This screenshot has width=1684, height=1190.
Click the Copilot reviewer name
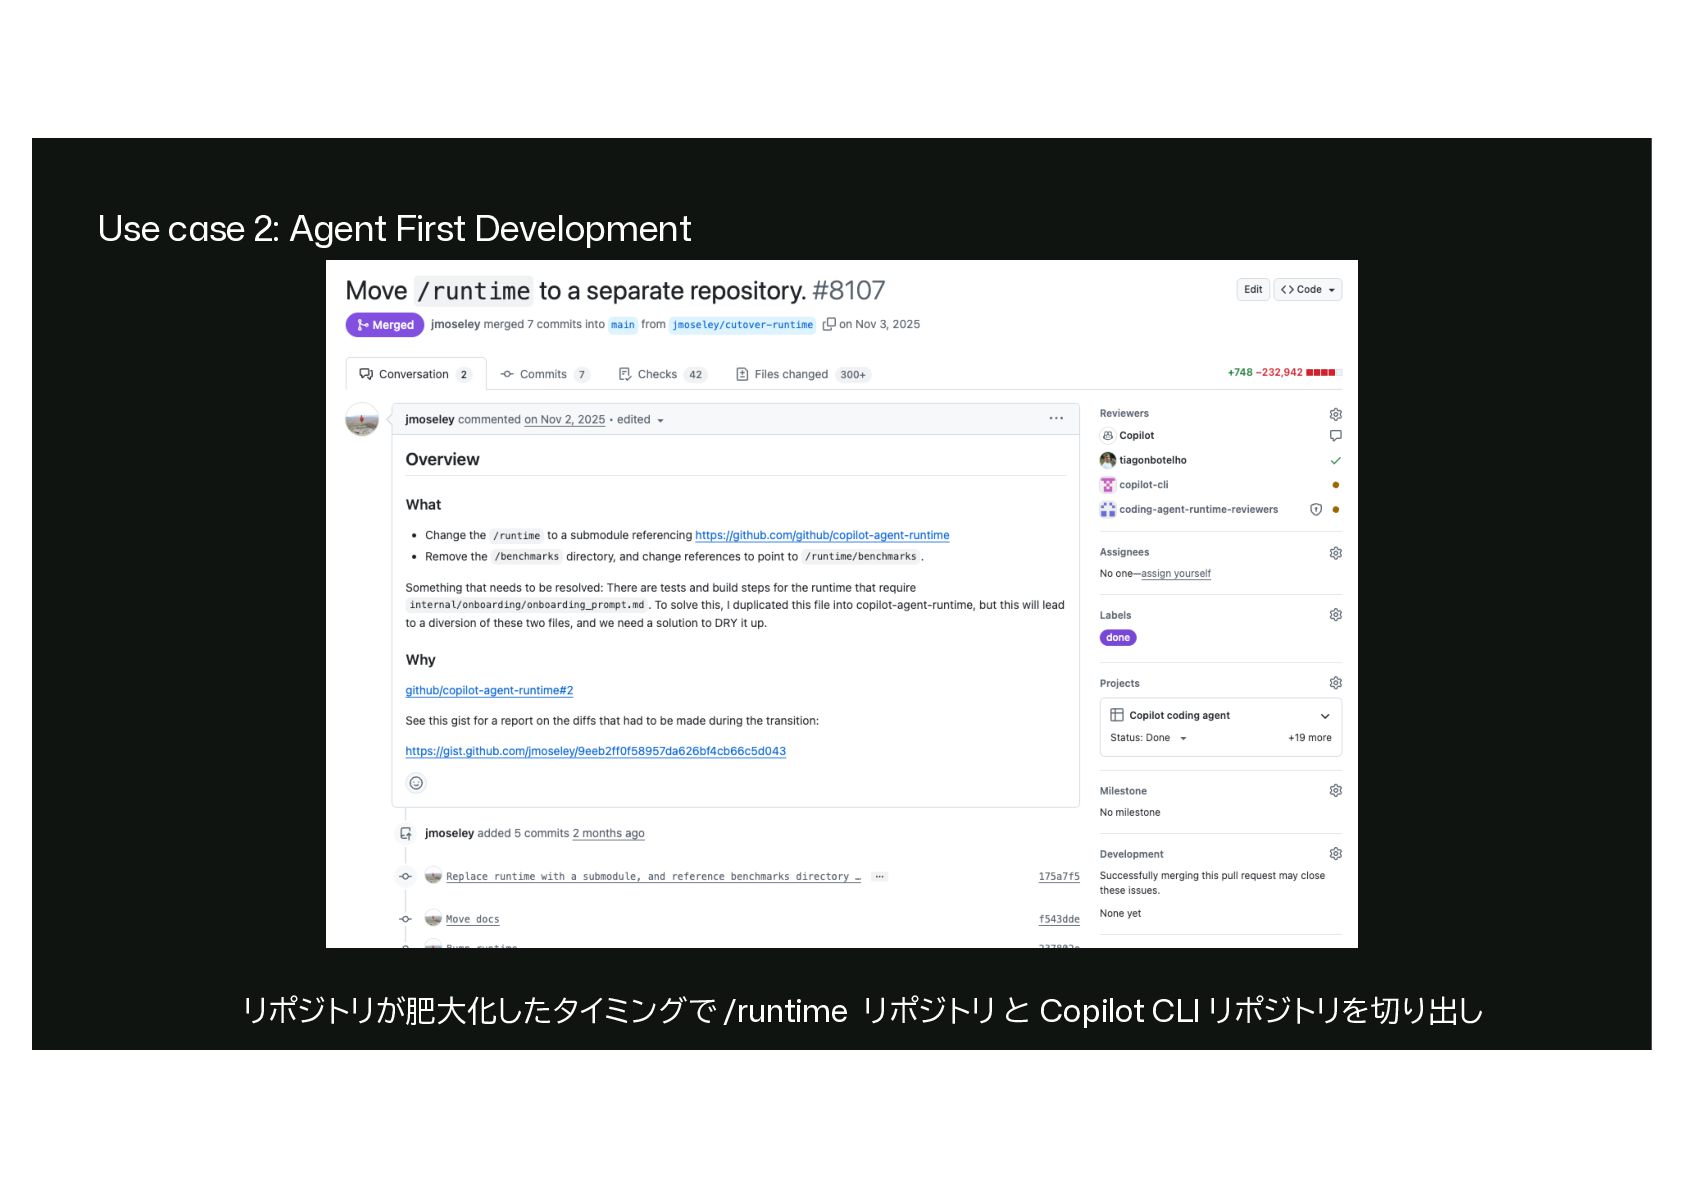coord(1136,436)
